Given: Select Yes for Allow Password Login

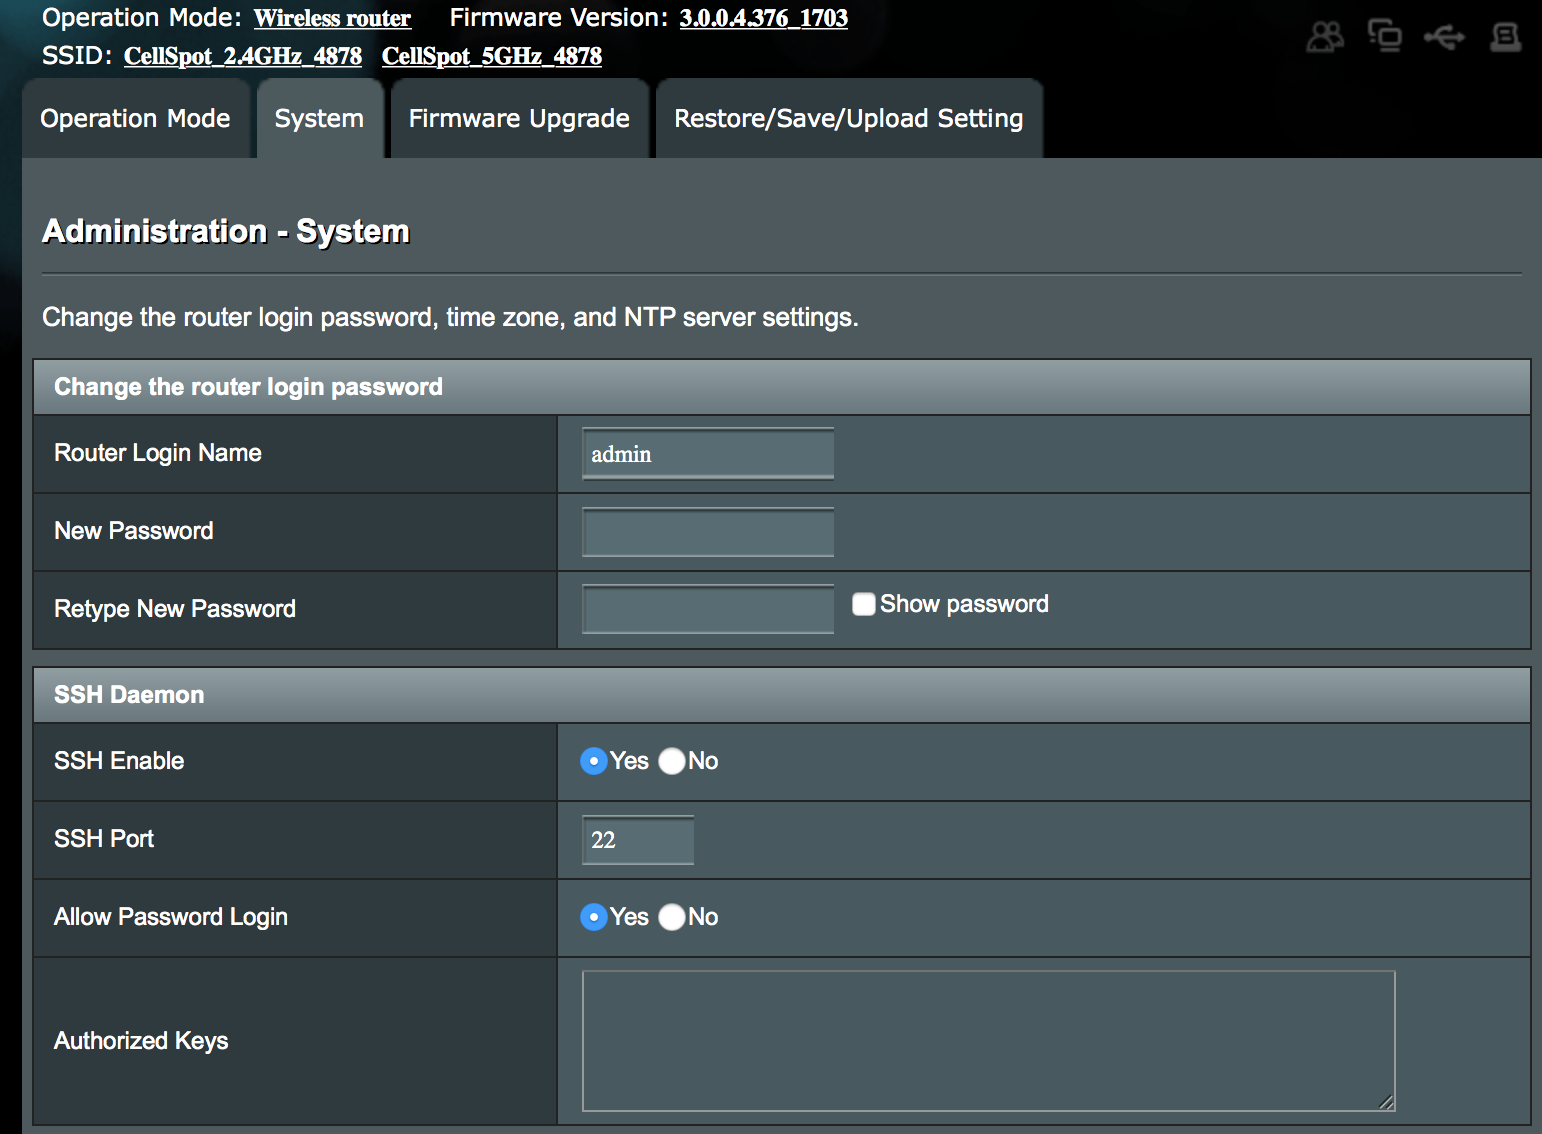Looking at the screenshot, I should click(x=594, y=917).
